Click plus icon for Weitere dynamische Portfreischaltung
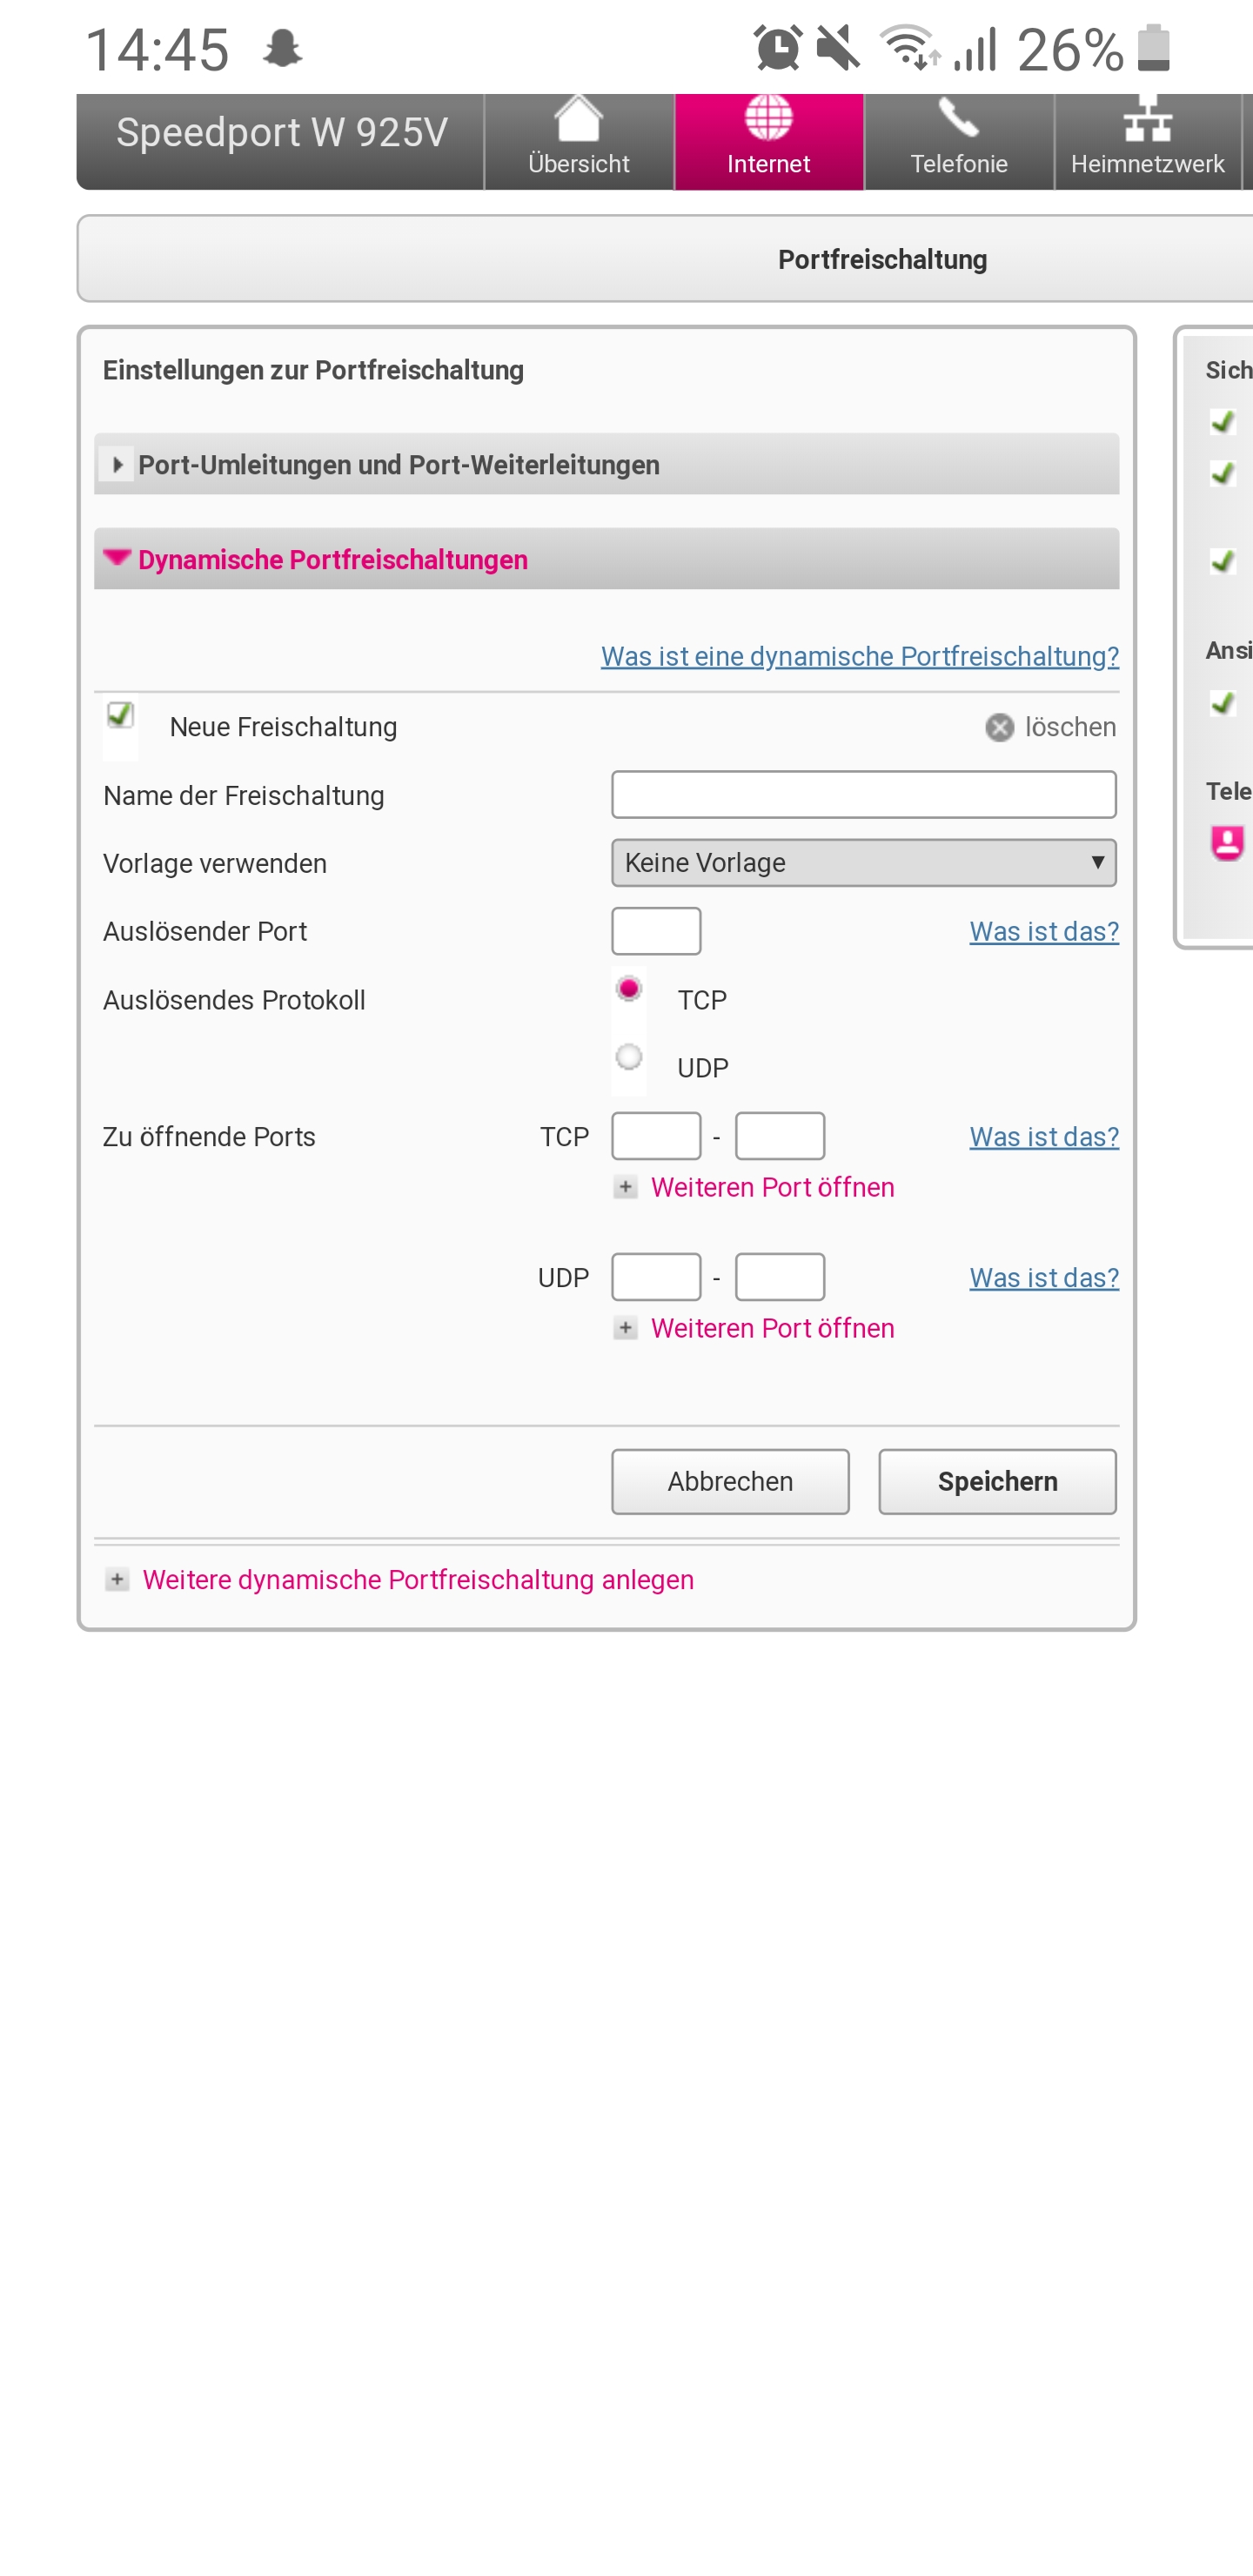This screenshot has height=2576, width=1253. coord(117,1579)
